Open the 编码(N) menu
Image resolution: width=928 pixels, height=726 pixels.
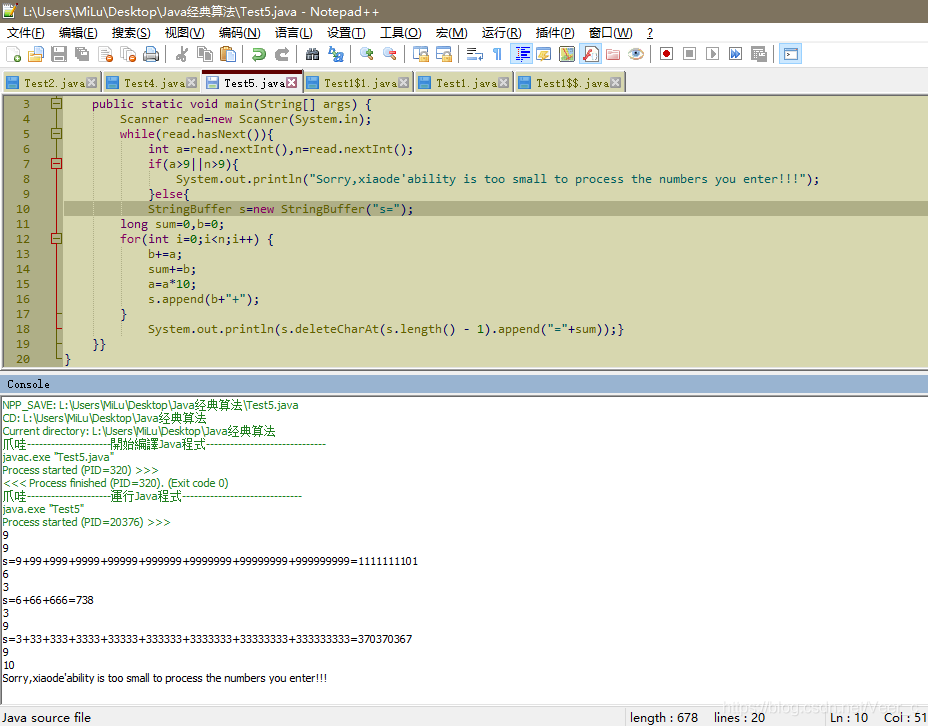click(239, 33)
